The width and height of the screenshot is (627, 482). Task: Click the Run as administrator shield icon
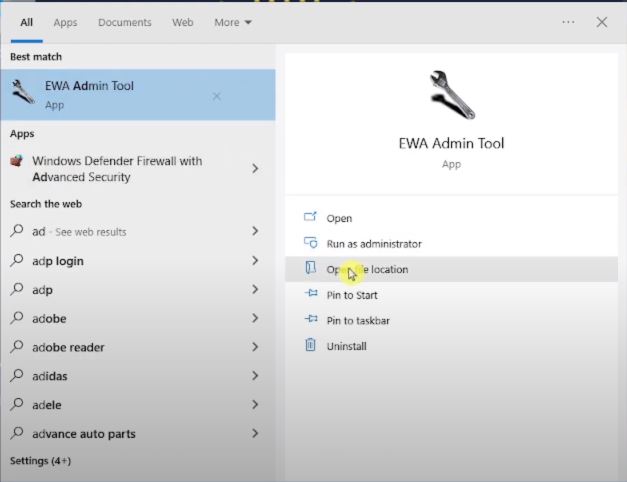pos(310,242)
